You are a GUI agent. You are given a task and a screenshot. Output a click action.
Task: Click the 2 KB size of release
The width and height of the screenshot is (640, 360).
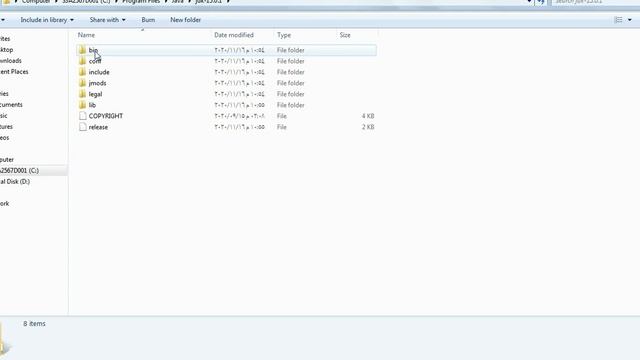(x=368, y=127)
